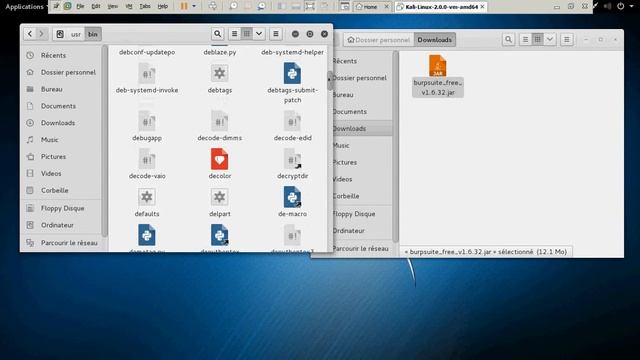The image size is (640, 360).
Task: Select the decode-dimms file icon
Action: coord(220,121)
